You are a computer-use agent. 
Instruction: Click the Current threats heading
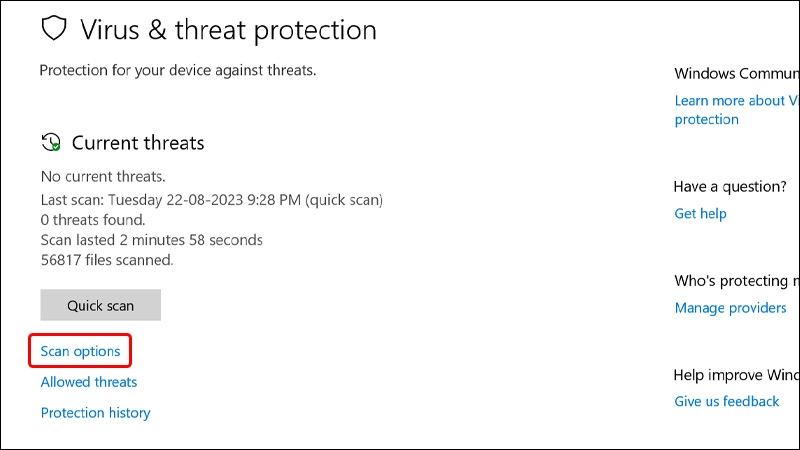[138, 143]
